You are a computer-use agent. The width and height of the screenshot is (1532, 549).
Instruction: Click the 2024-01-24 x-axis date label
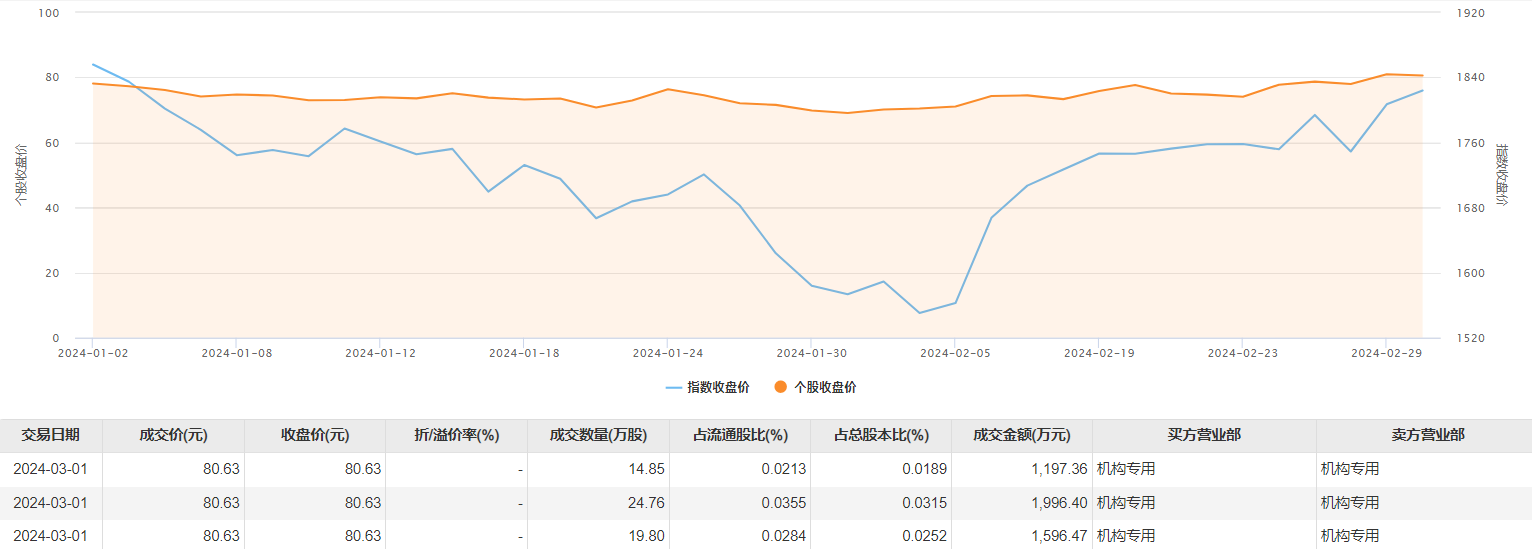[x=667, y=353]
